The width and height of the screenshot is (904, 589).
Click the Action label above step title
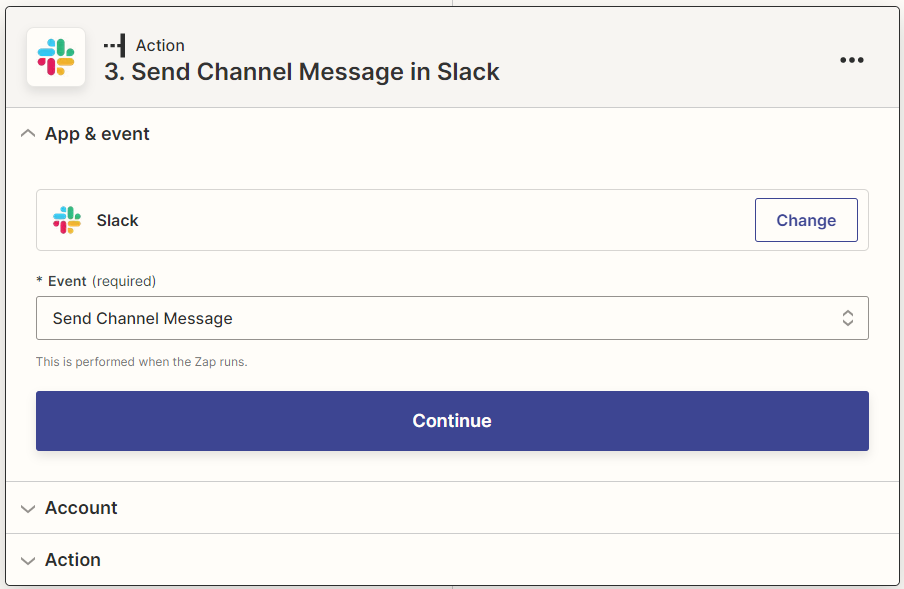coord(160,46)
